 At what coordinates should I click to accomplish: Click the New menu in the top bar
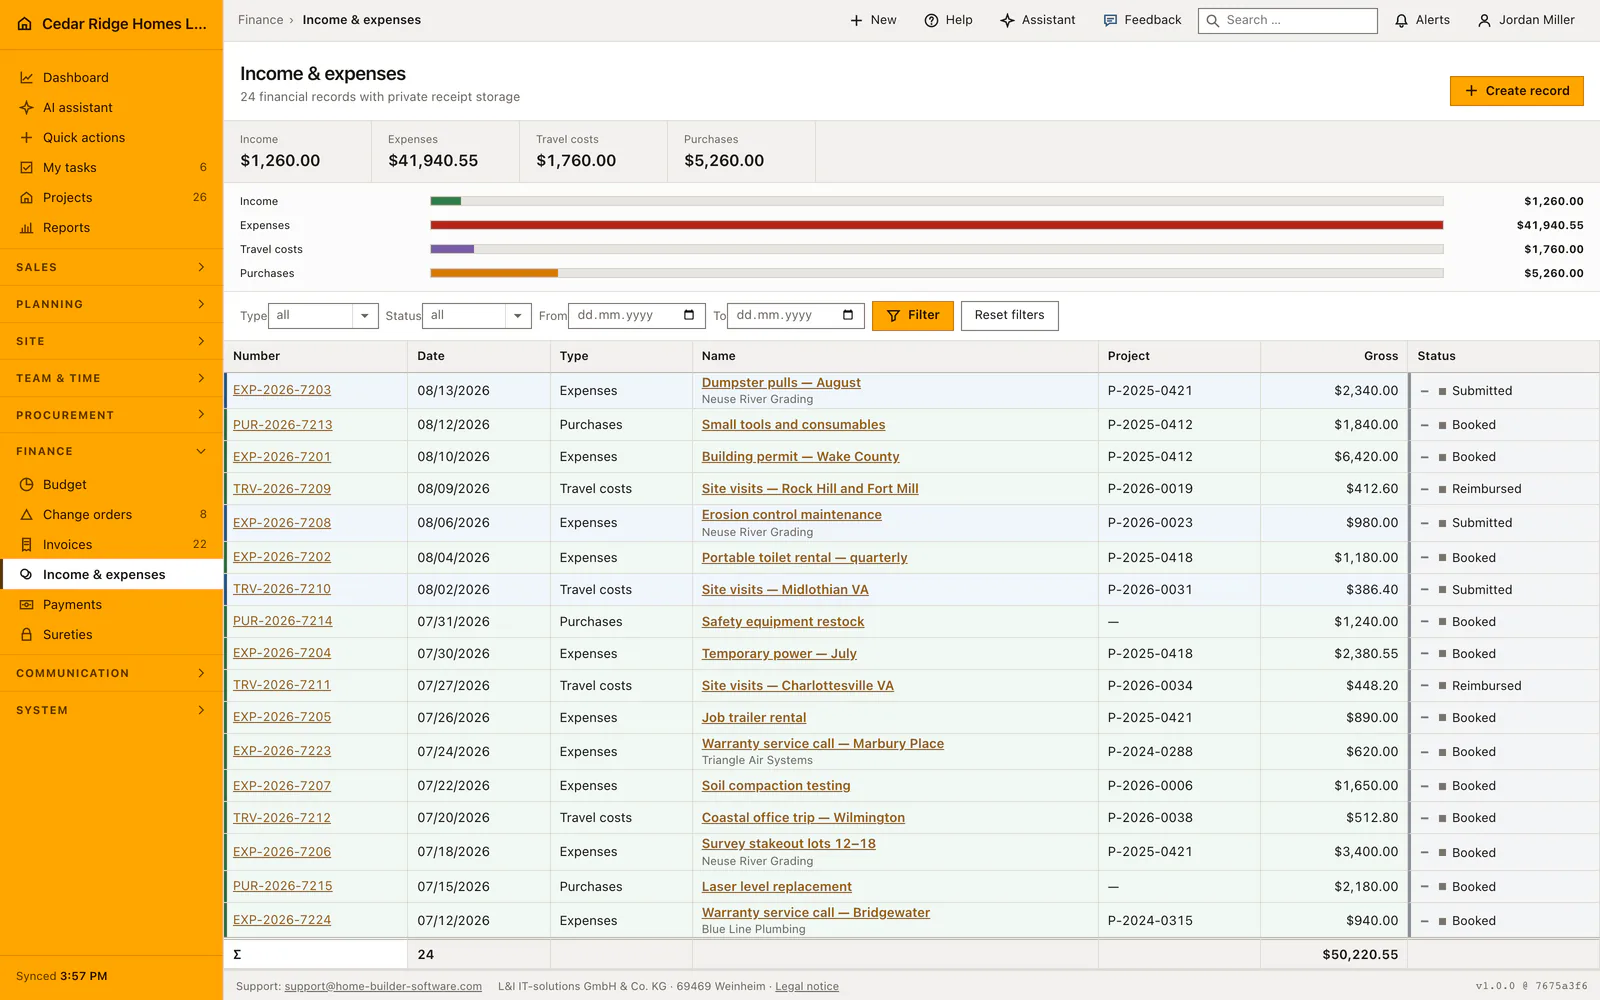coord(873,20)
